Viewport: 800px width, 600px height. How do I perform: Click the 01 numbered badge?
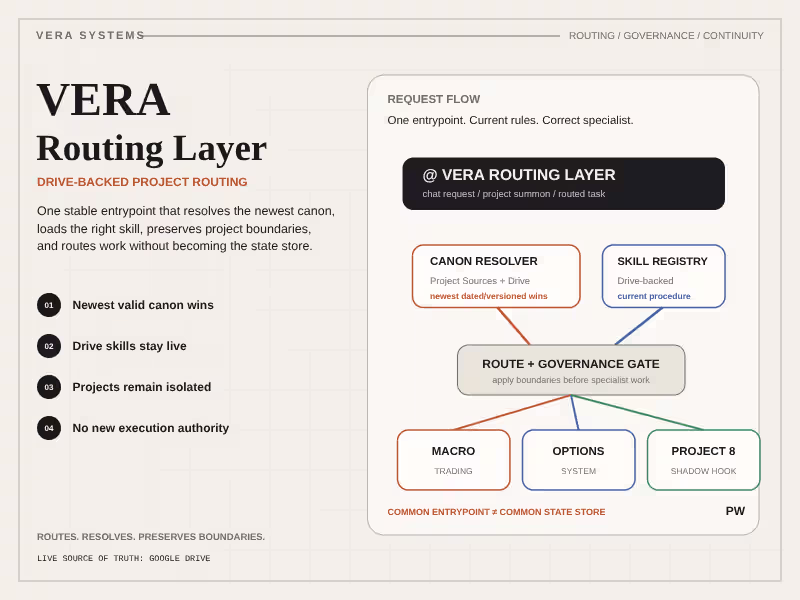tap(49, 305)
